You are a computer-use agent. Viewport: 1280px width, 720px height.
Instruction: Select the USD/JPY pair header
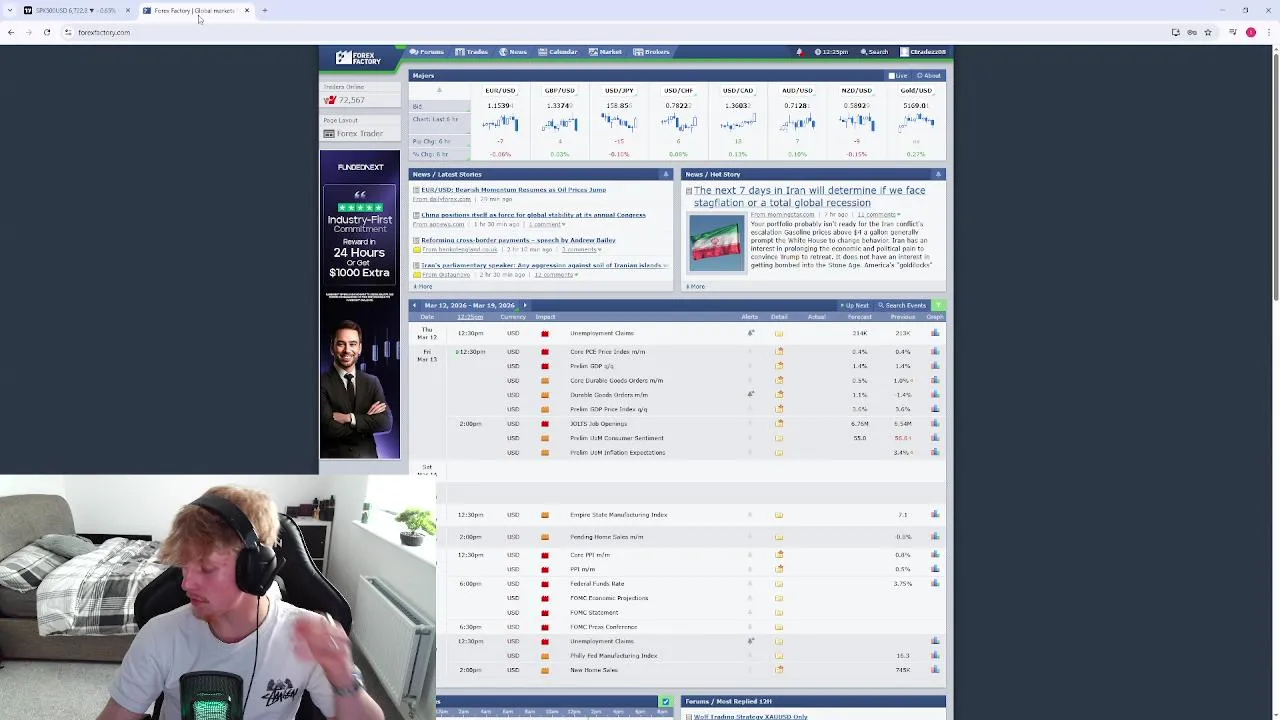point(619,90)
